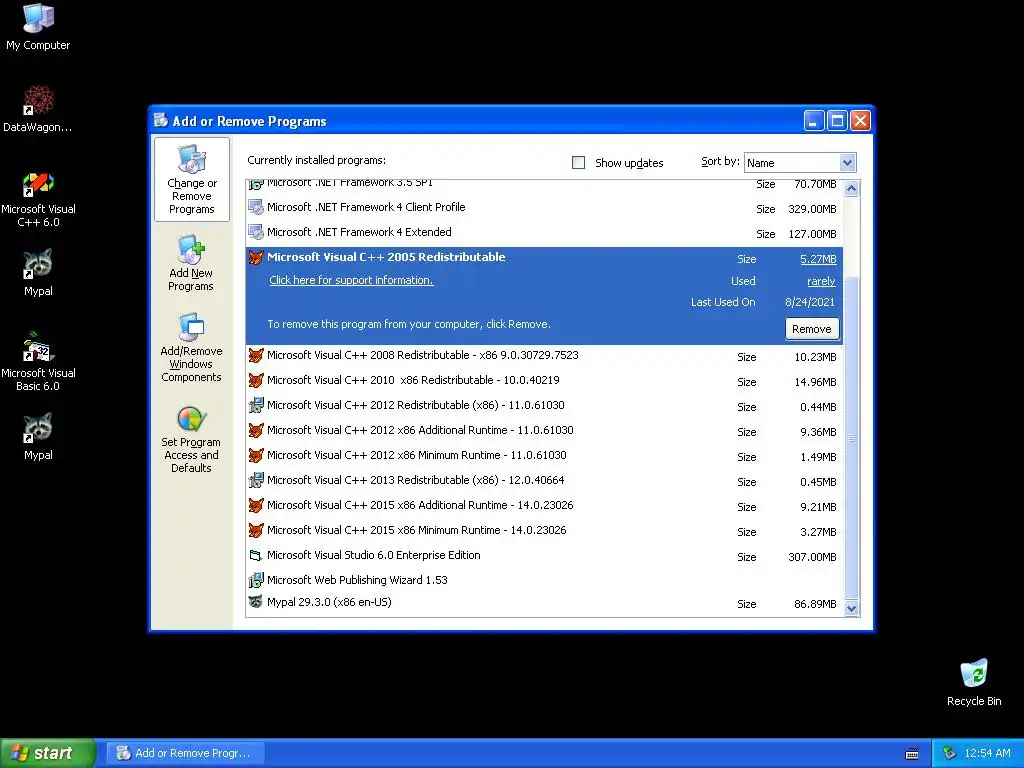Open Click here for support information link

351,280
